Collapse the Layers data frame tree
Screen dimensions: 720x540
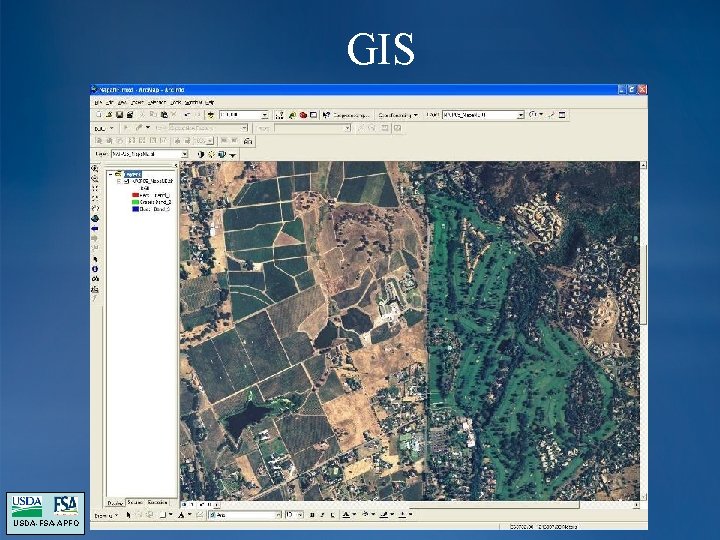tap(110, 174)
